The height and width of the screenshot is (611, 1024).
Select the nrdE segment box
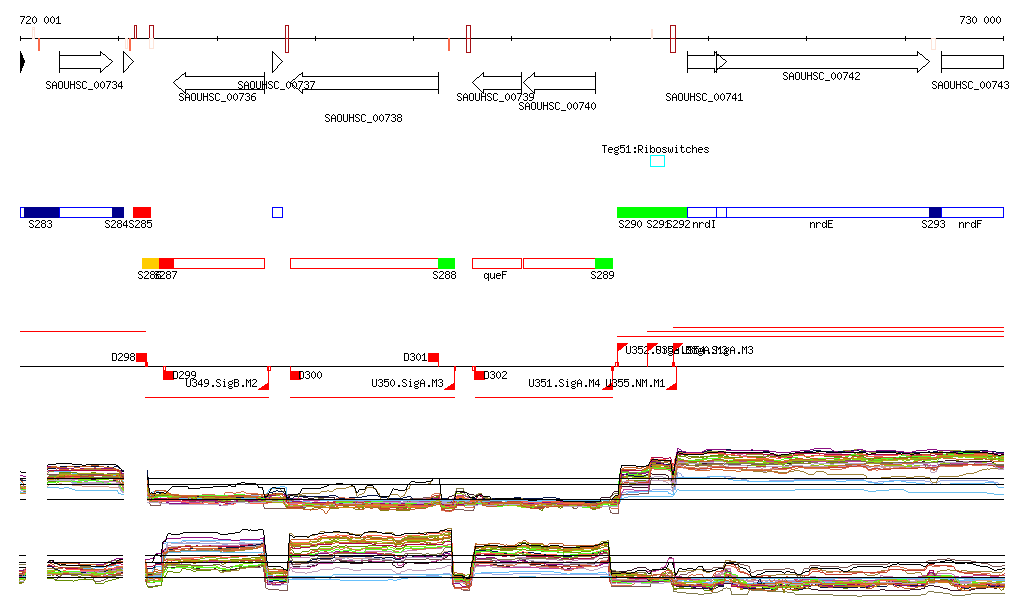point(827,212)
